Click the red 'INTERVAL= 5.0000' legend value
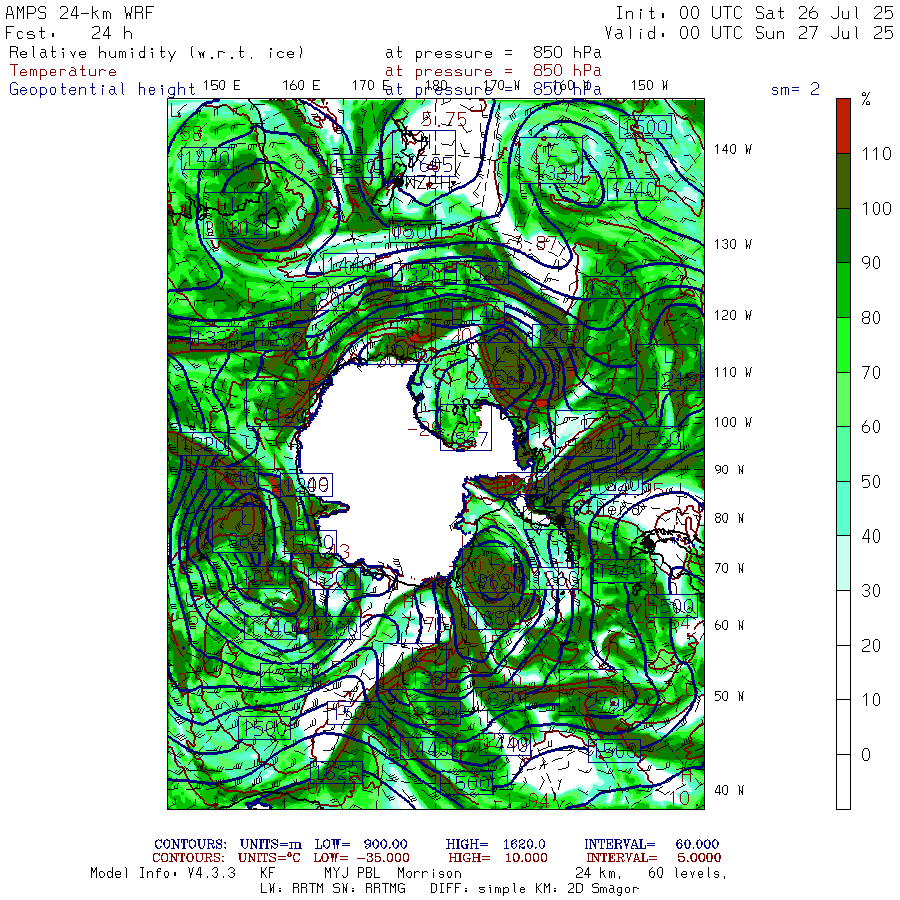The width and height of the screenshot is (900, 900). (x=654, y=858)
